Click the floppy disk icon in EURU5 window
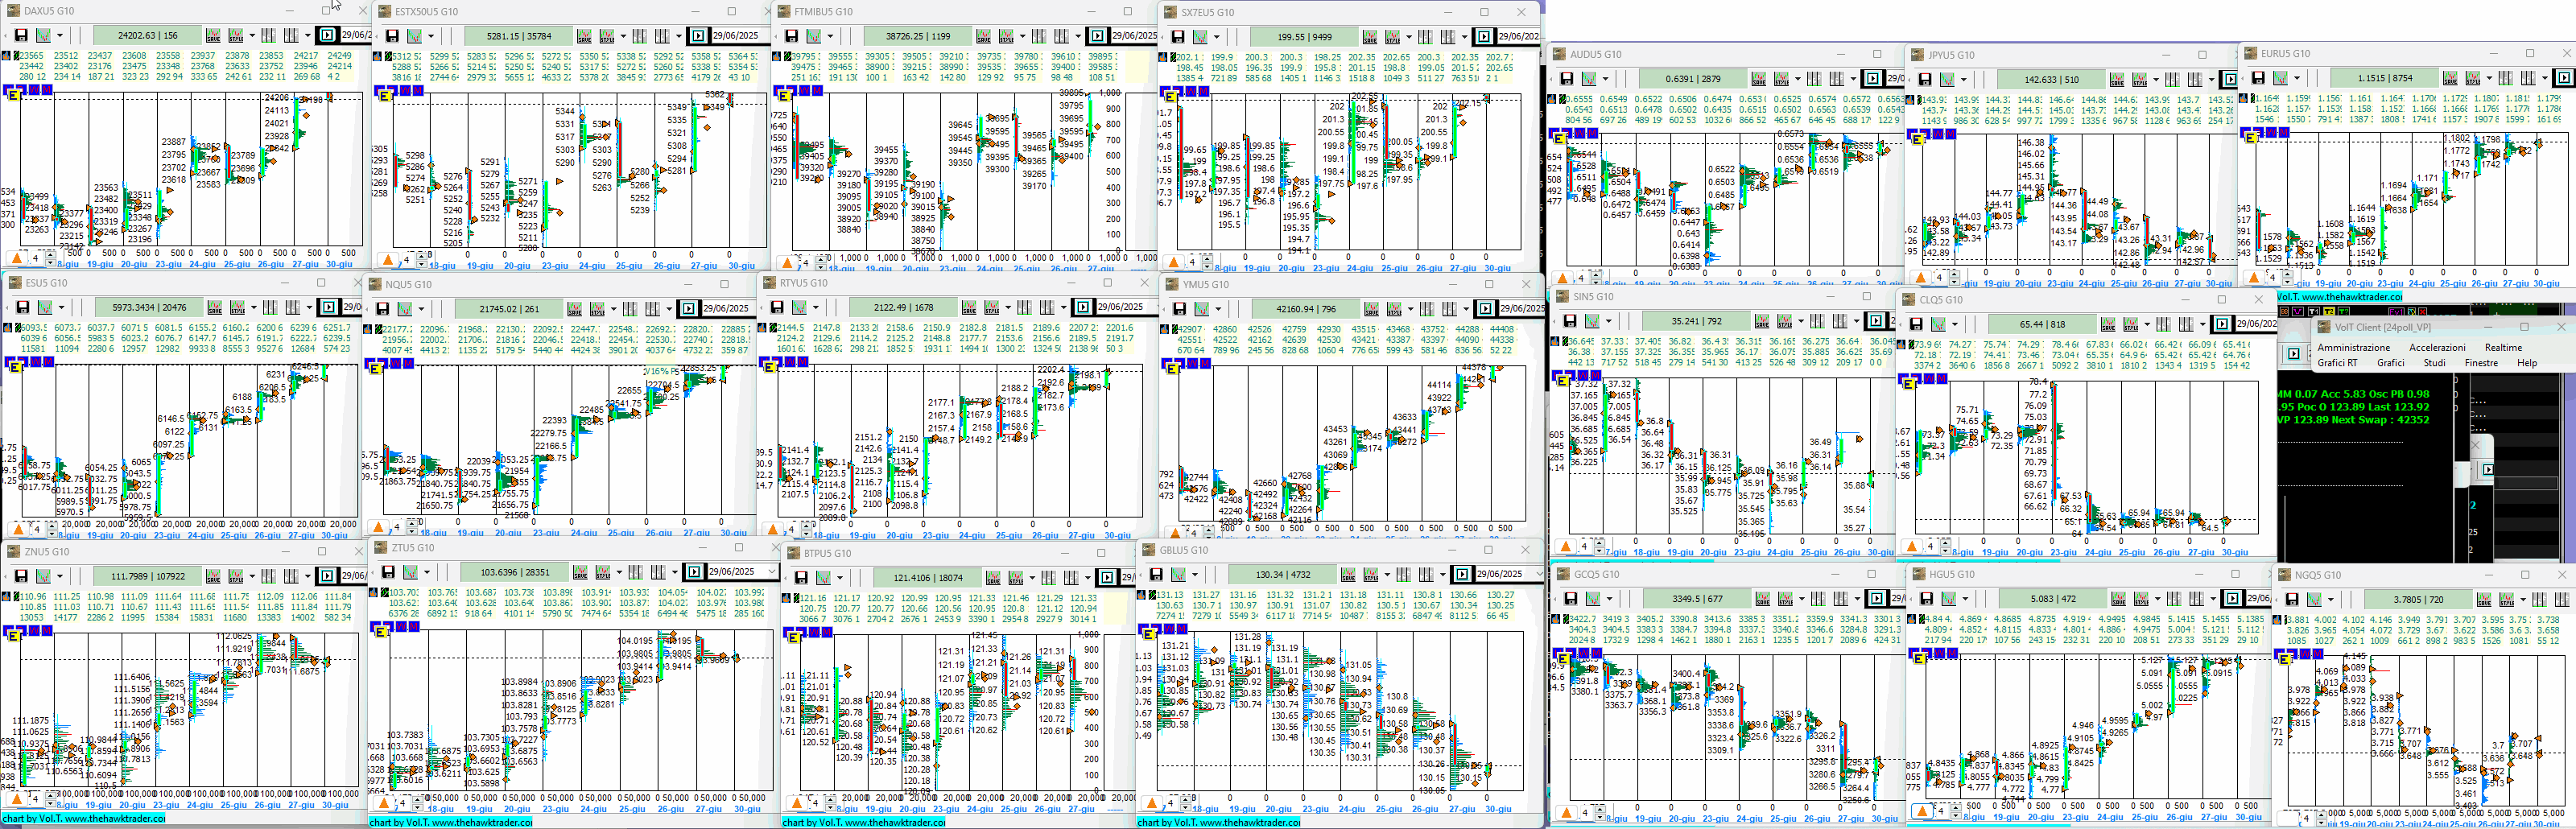This screenshot has height=829, width=2576. [x=2257, y=77]
